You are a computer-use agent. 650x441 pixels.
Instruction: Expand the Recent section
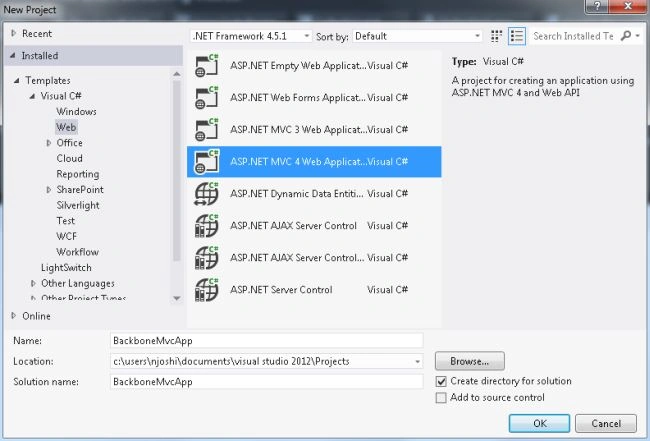tap(14, 33)
